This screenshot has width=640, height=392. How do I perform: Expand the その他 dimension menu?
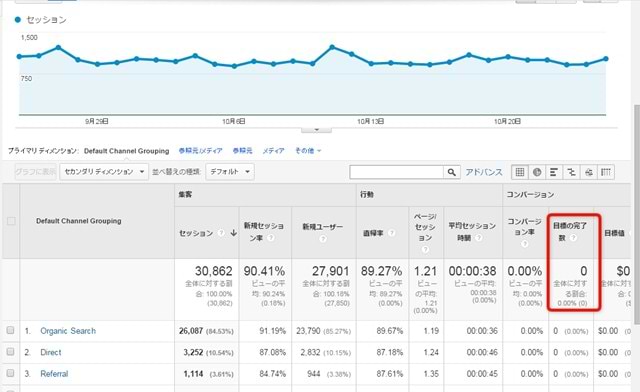(x=308, y=151)
